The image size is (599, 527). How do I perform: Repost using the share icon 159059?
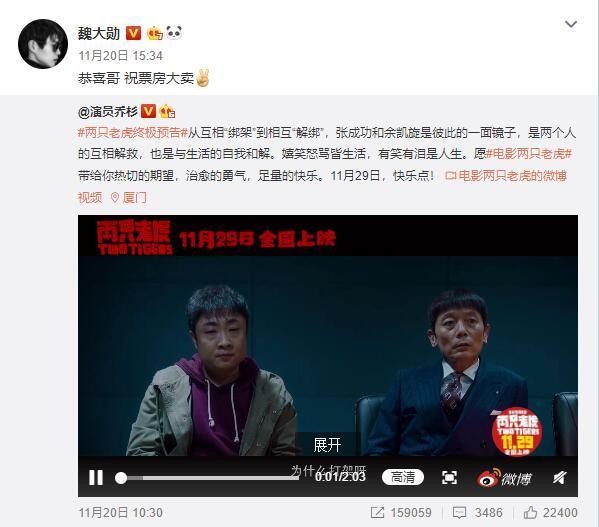[401, 512]
